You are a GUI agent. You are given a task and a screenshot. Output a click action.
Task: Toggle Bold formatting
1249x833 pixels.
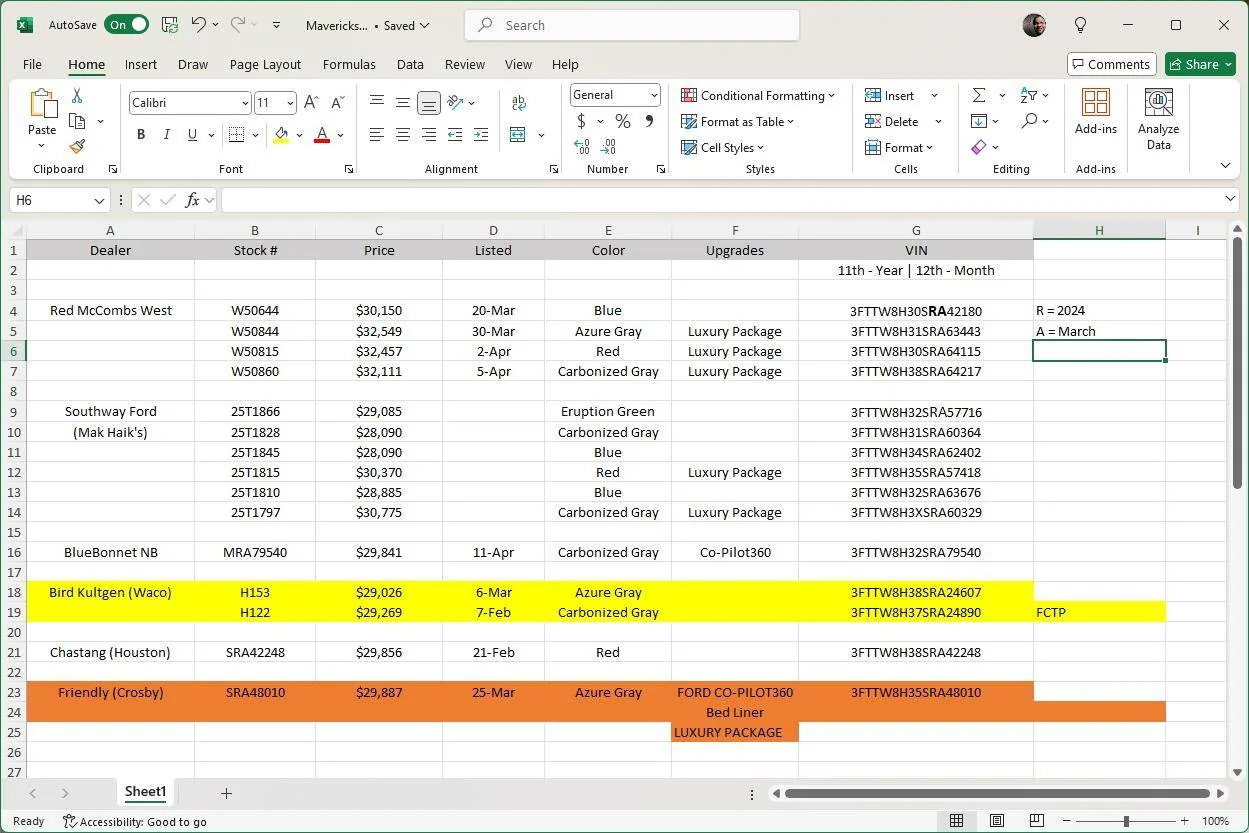point(141,134)
